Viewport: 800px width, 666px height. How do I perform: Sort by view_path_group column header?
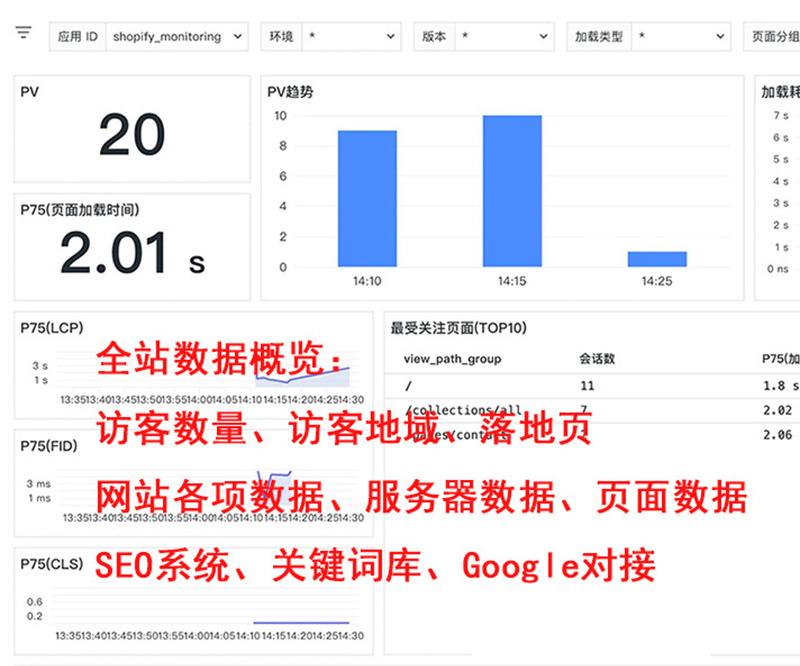coord(453,359)
